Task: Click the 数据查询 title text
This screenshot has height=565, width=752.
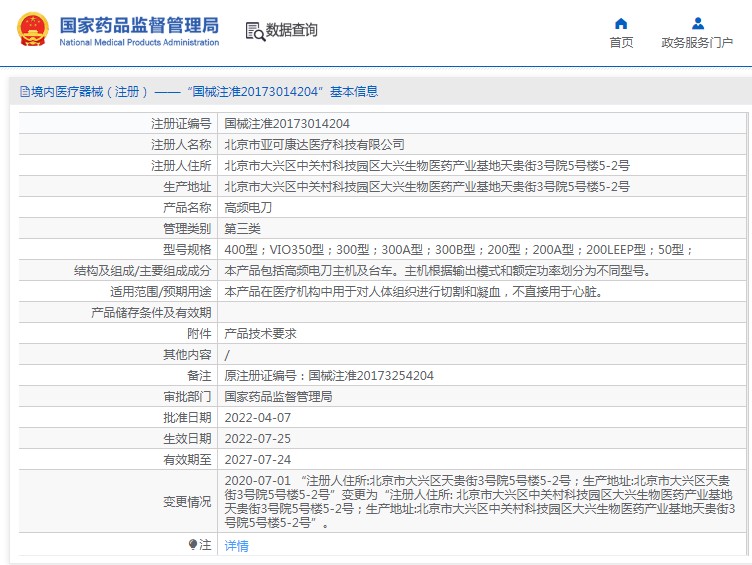Action: pyautogui.click(x=292, y=30)
